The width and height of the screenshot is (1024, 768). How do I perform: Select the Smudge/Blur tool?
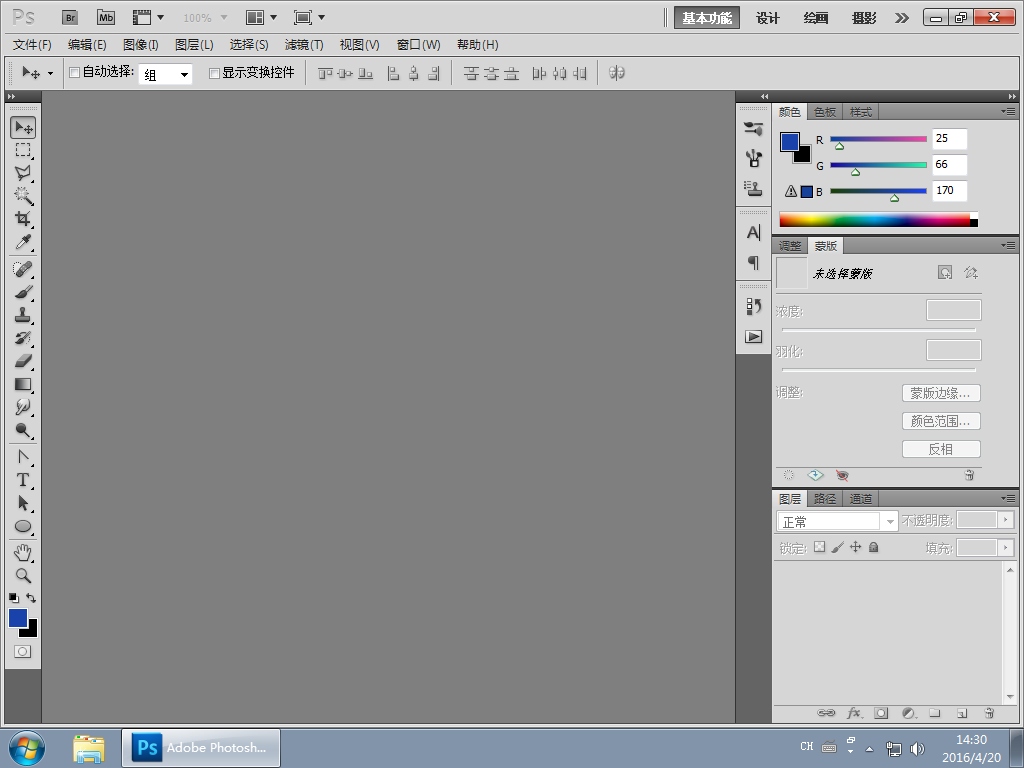(x=23, y=407)
